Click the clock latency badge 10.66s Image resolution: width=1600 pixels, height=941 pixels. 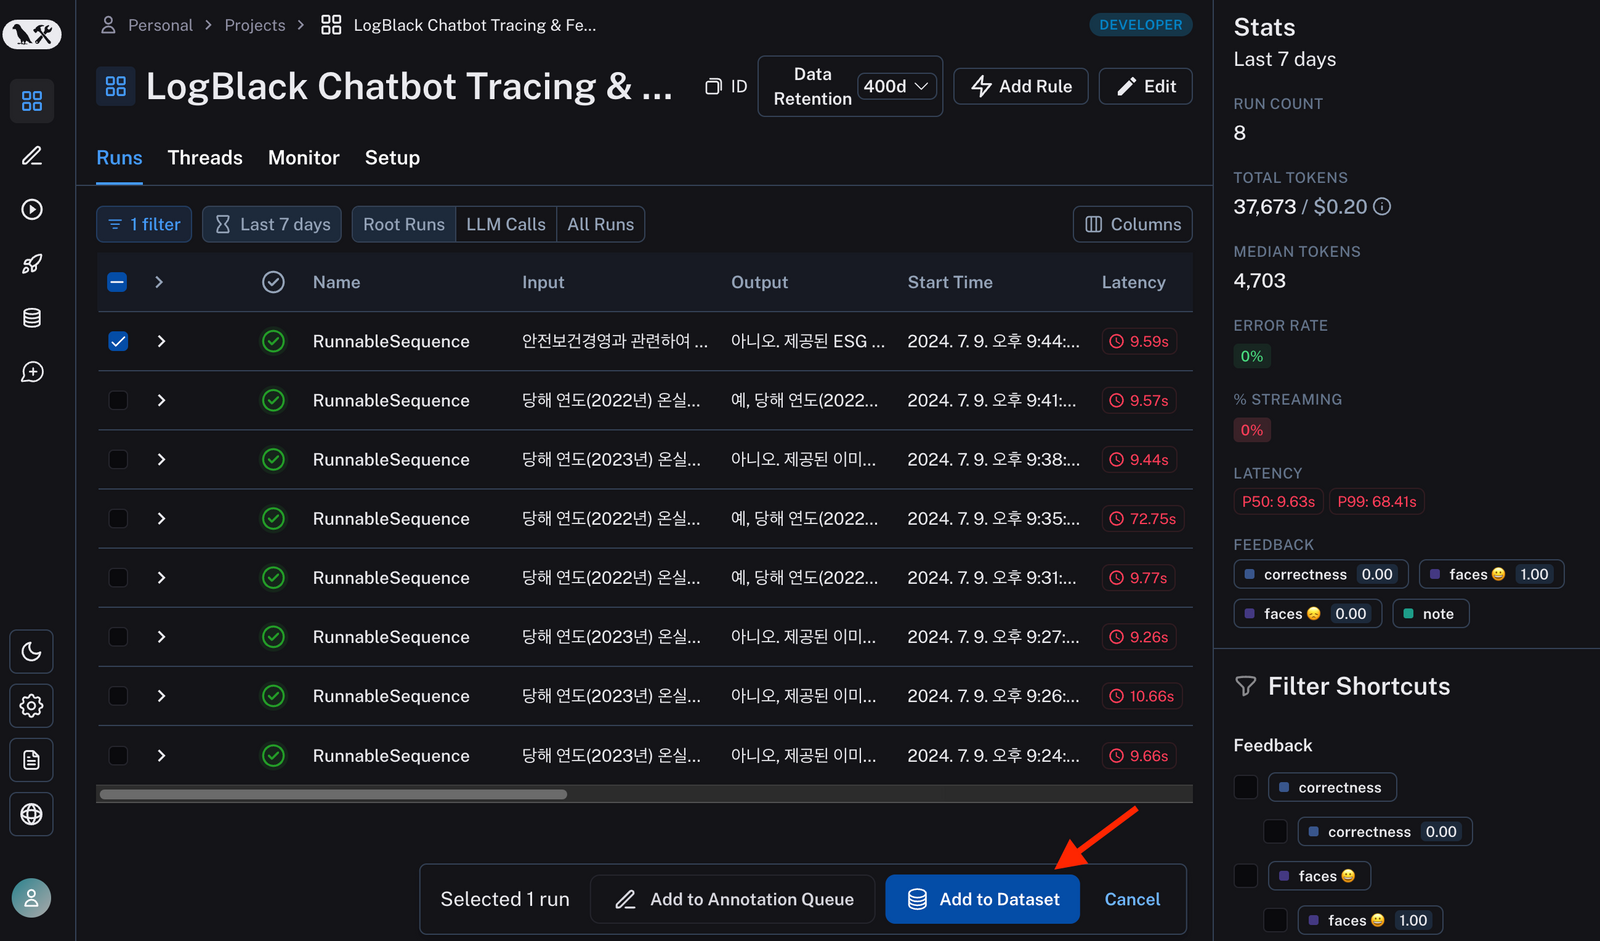(1142, 696)
